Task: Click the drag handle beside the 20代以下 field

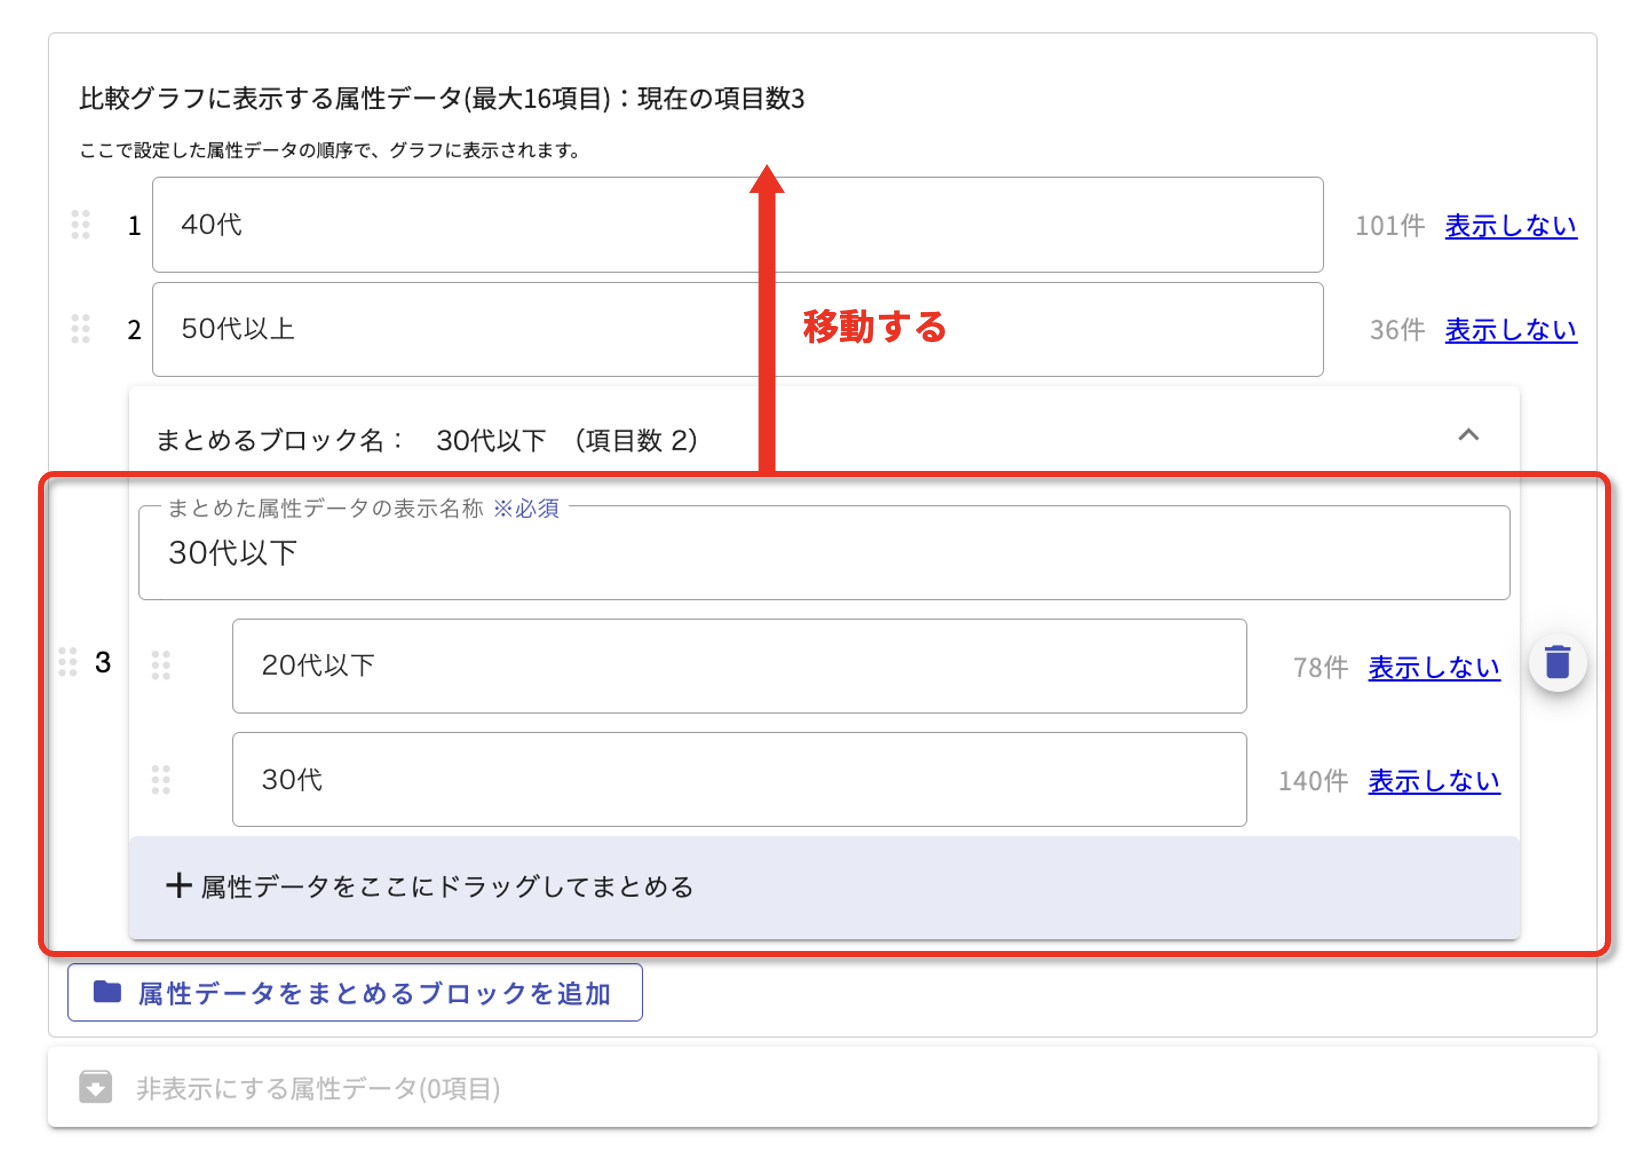Action: point(161,665)
